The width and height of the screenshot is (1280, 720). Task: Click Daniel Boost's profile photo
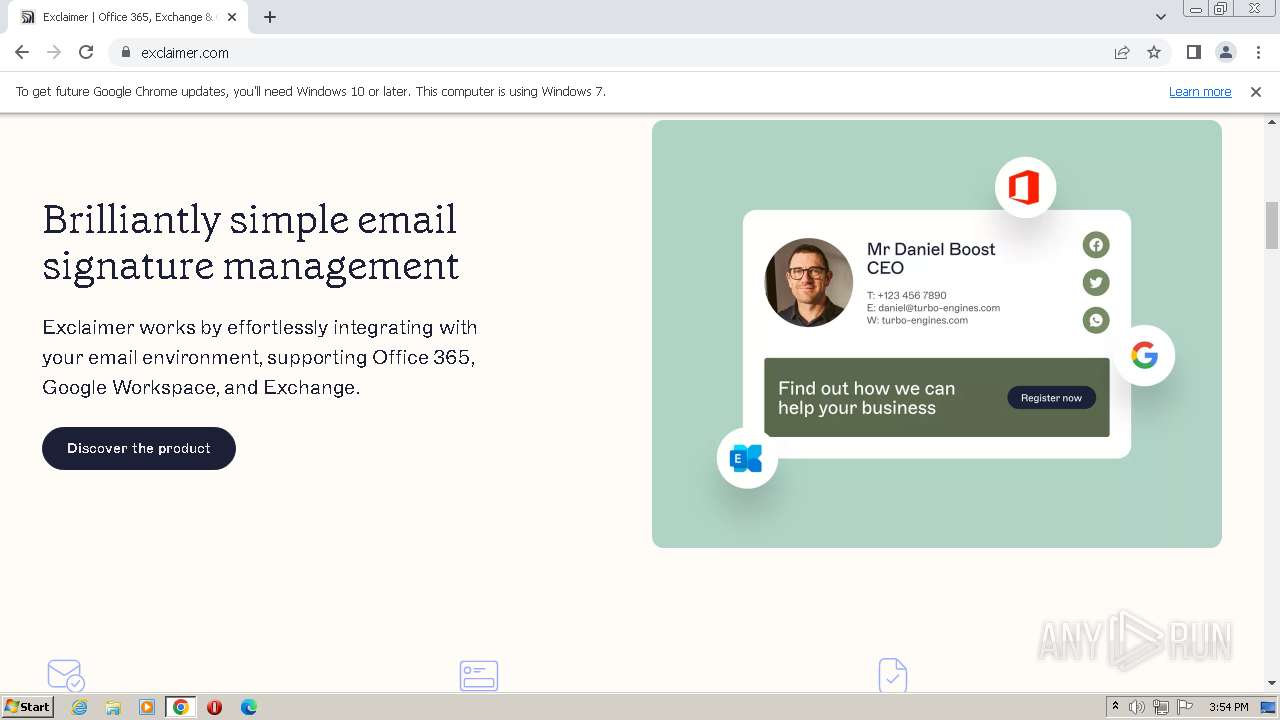click(x=809, y=282)
